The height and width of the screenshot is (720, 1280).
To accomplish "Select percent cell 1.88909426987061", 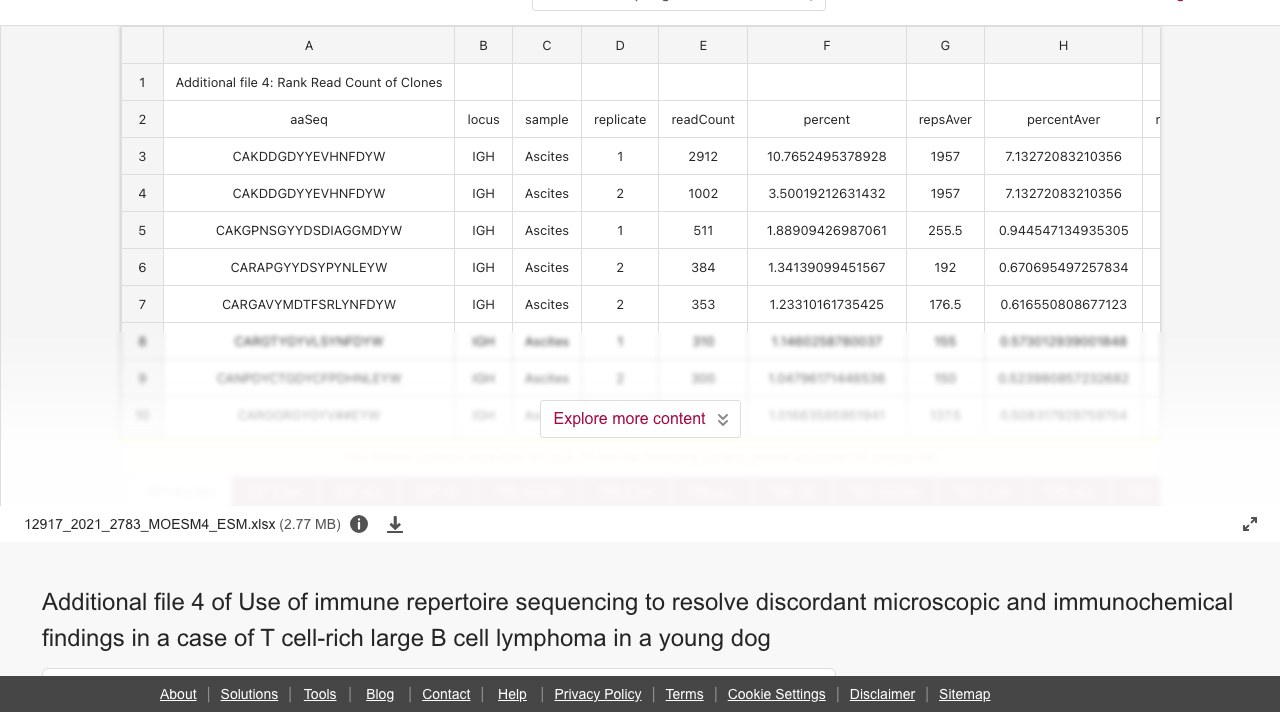I will pos(827,230).
